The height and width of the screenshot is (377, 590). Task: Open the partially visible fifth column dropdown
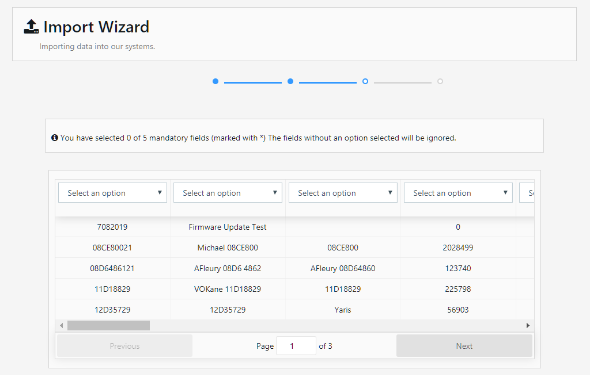(x=527, y=193)
